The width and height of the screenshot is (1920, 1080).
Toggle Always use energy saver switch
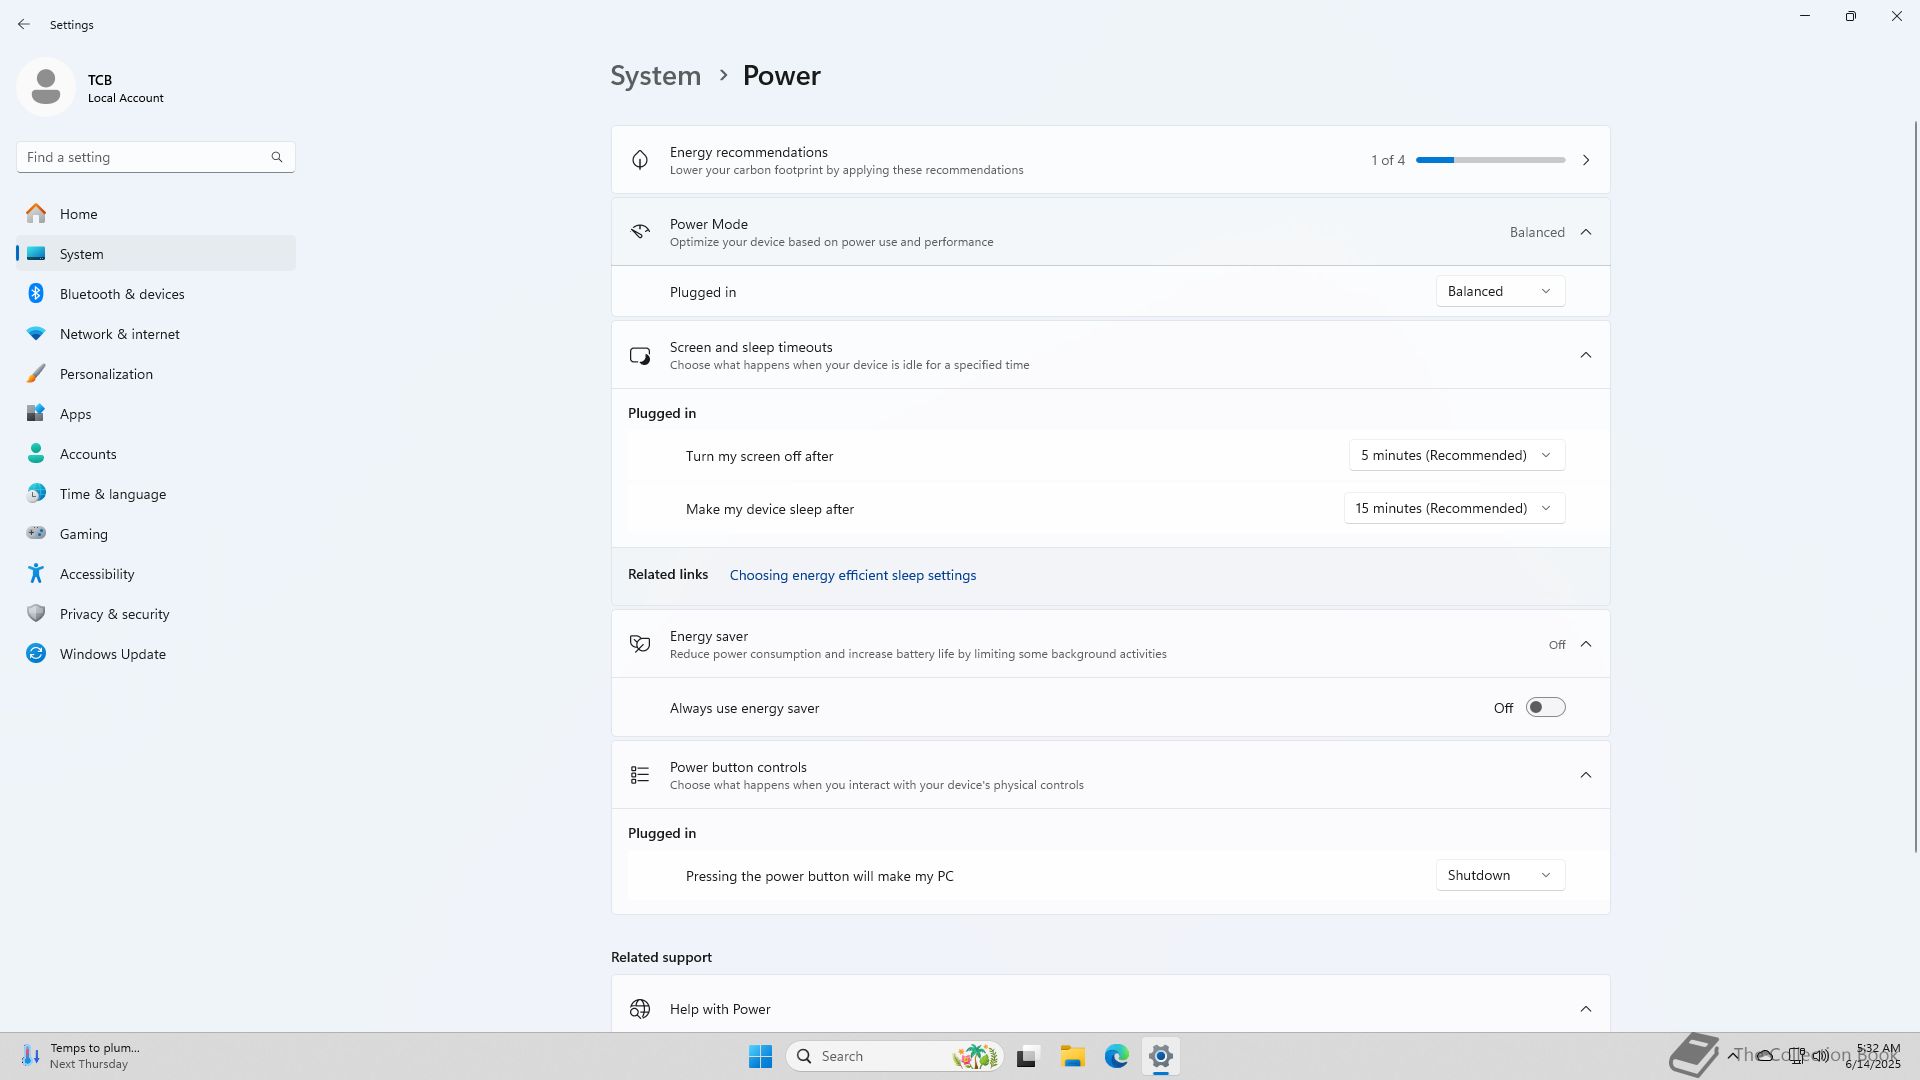[x=1545, y=708]
